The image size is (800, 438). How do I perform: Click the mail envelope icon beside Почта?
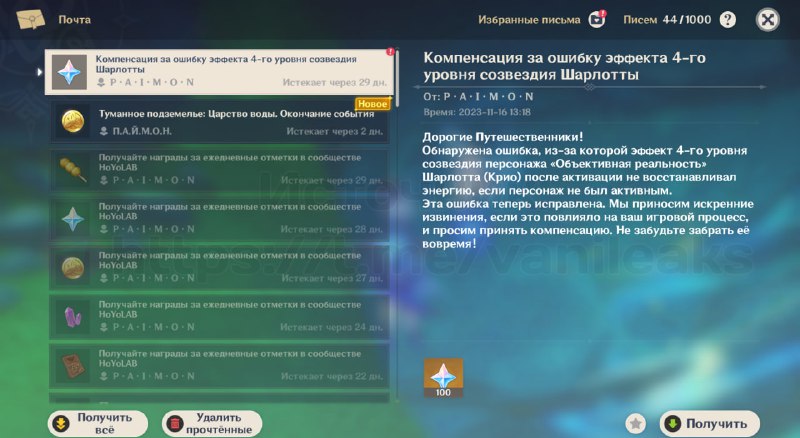[x=31, y=19]
